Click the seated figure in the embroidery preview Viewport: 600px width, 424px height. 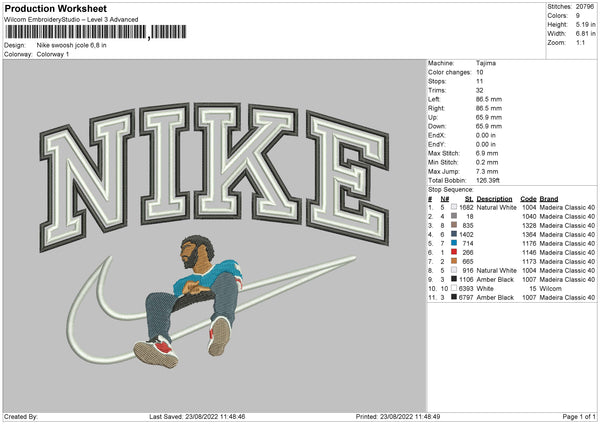[x=188, y=302]
